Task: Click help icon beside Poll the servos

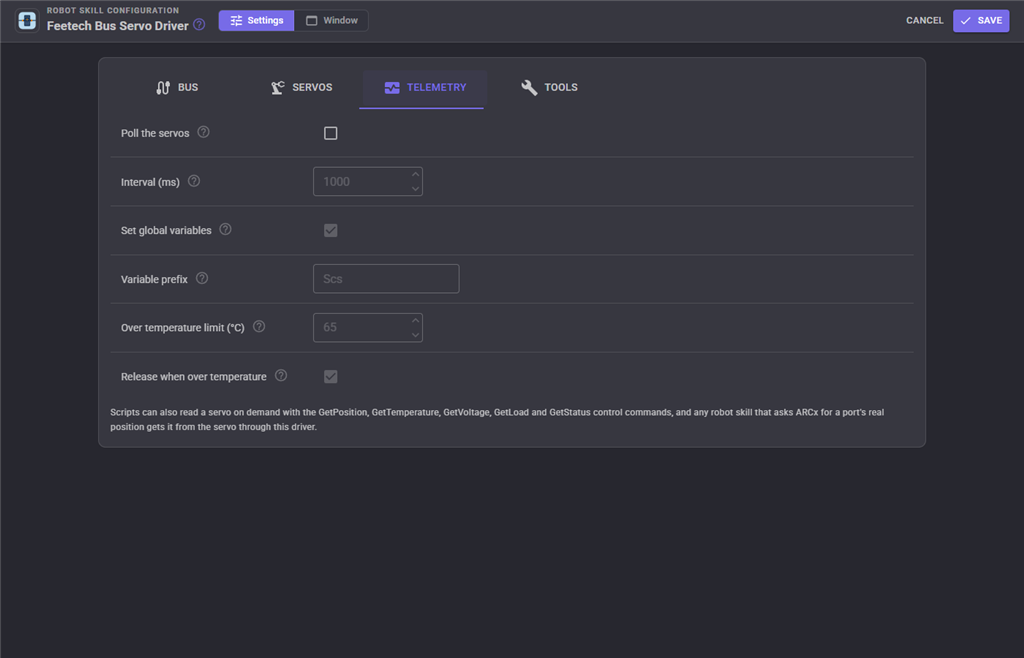Action: point(204,132)
